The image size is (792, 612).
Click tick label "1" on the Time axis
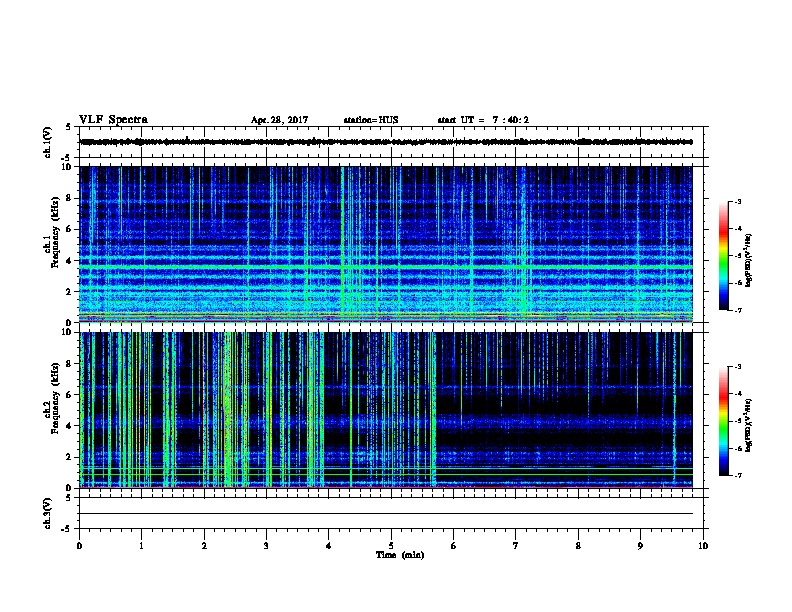pyautogui.click(x=141, y=546)
